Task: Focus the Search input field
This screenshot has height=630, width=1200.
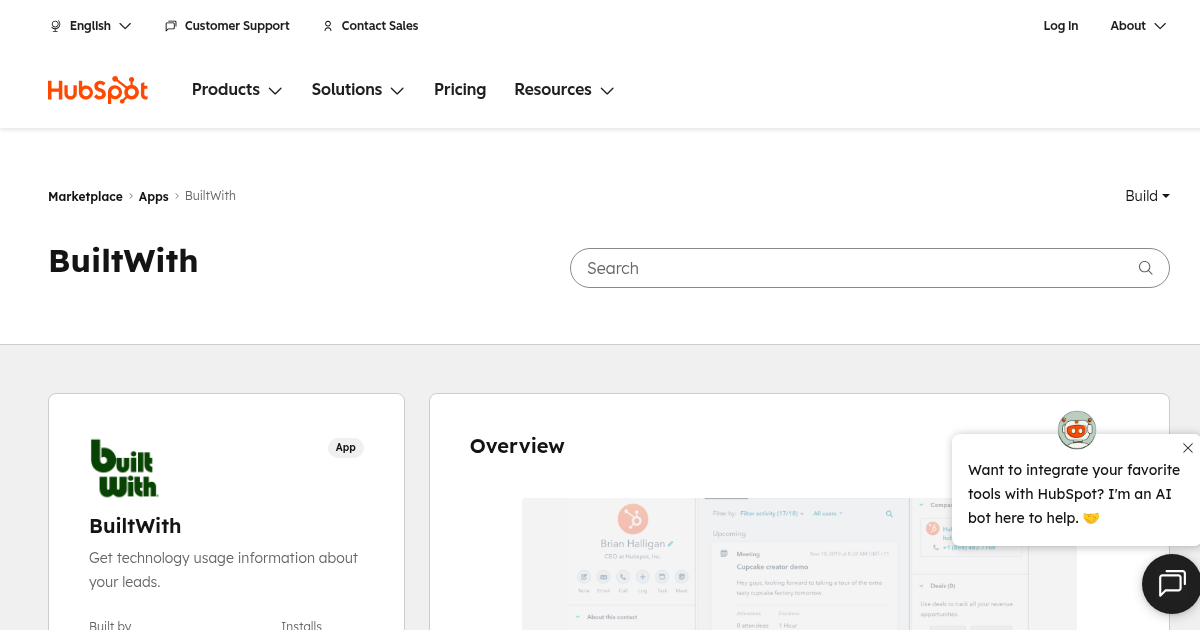Action: tap(869, 268)
